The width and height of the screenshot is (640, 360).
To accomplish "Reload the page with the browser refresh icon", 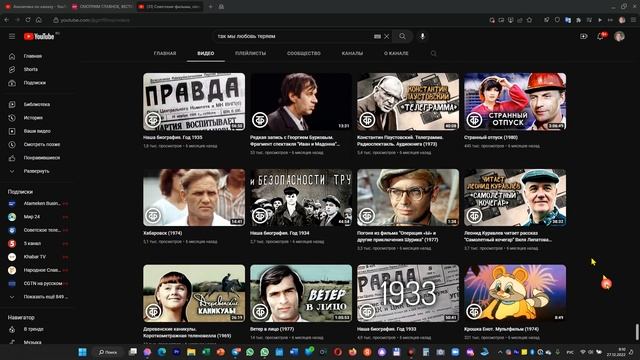I will point(28,20).
